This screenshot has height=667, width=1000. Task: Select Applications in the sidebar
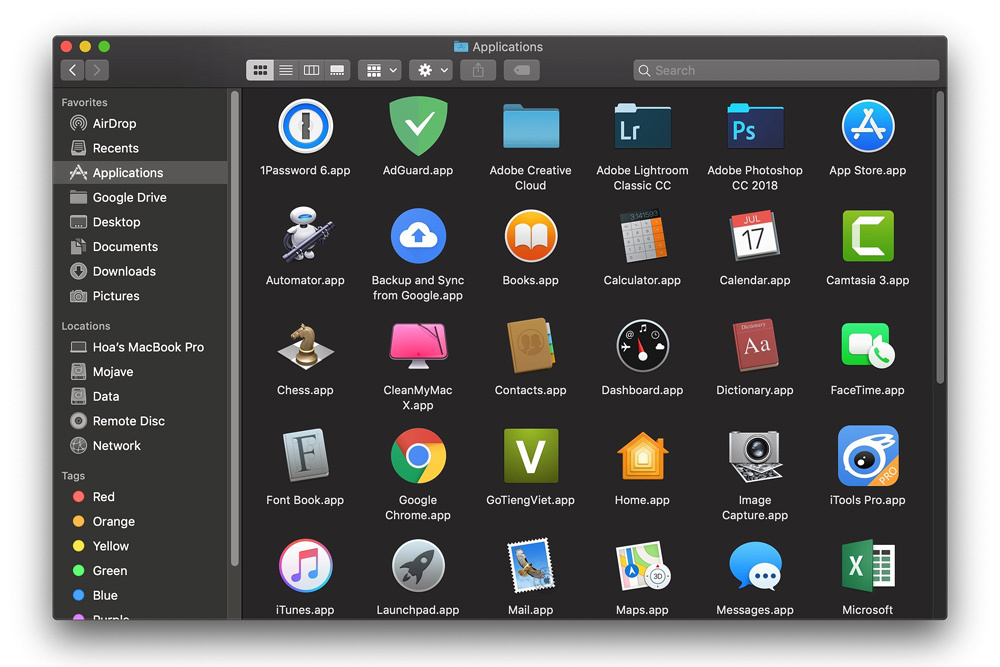140,173
